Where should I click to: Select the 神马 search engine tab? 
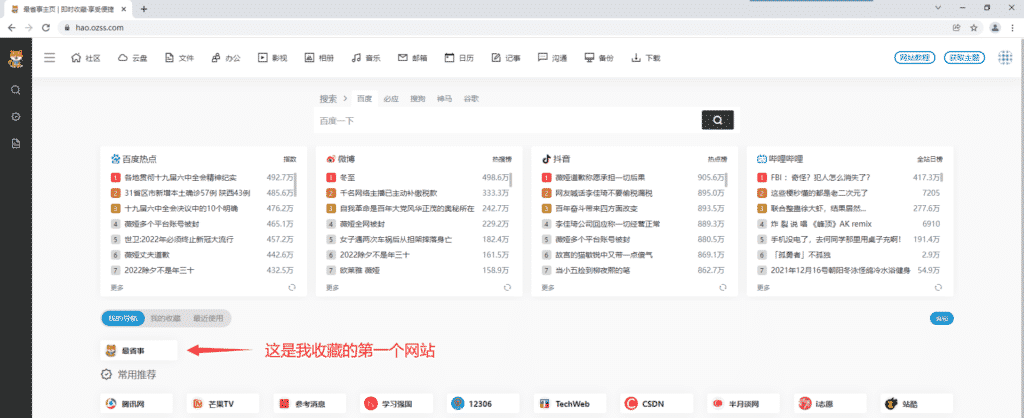tap(444, 99)
